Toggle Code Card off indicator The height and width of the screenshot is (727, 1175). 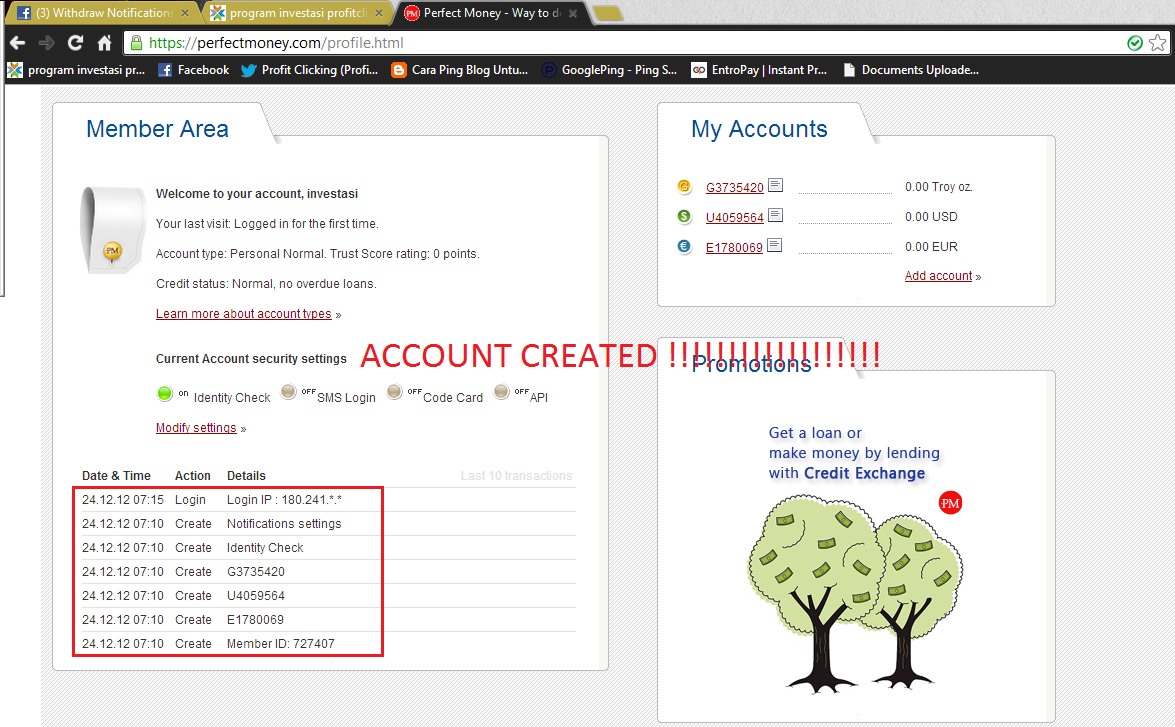coord(395,392)
